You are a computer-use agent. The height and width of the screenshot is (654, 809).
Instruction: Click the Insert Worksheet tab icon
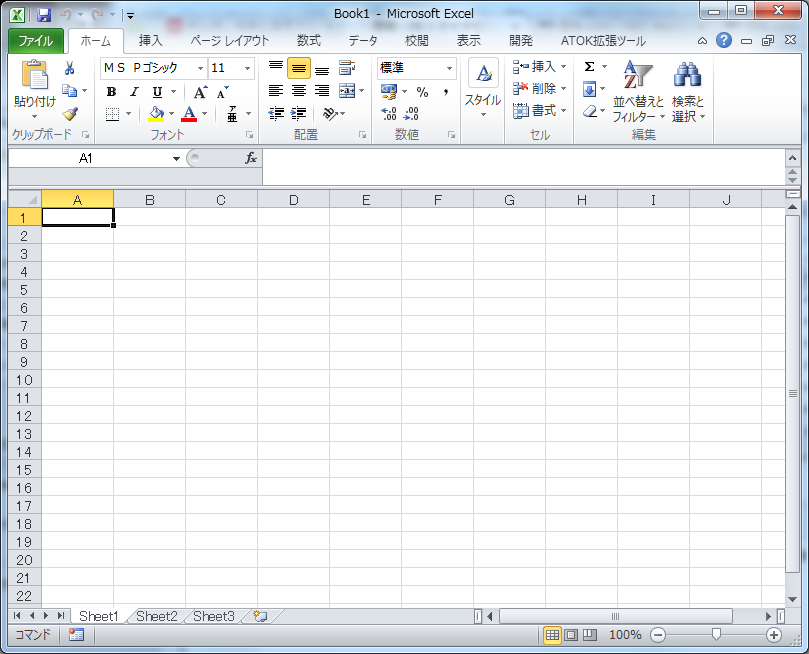pyautogui.click(x=261, y=616)
